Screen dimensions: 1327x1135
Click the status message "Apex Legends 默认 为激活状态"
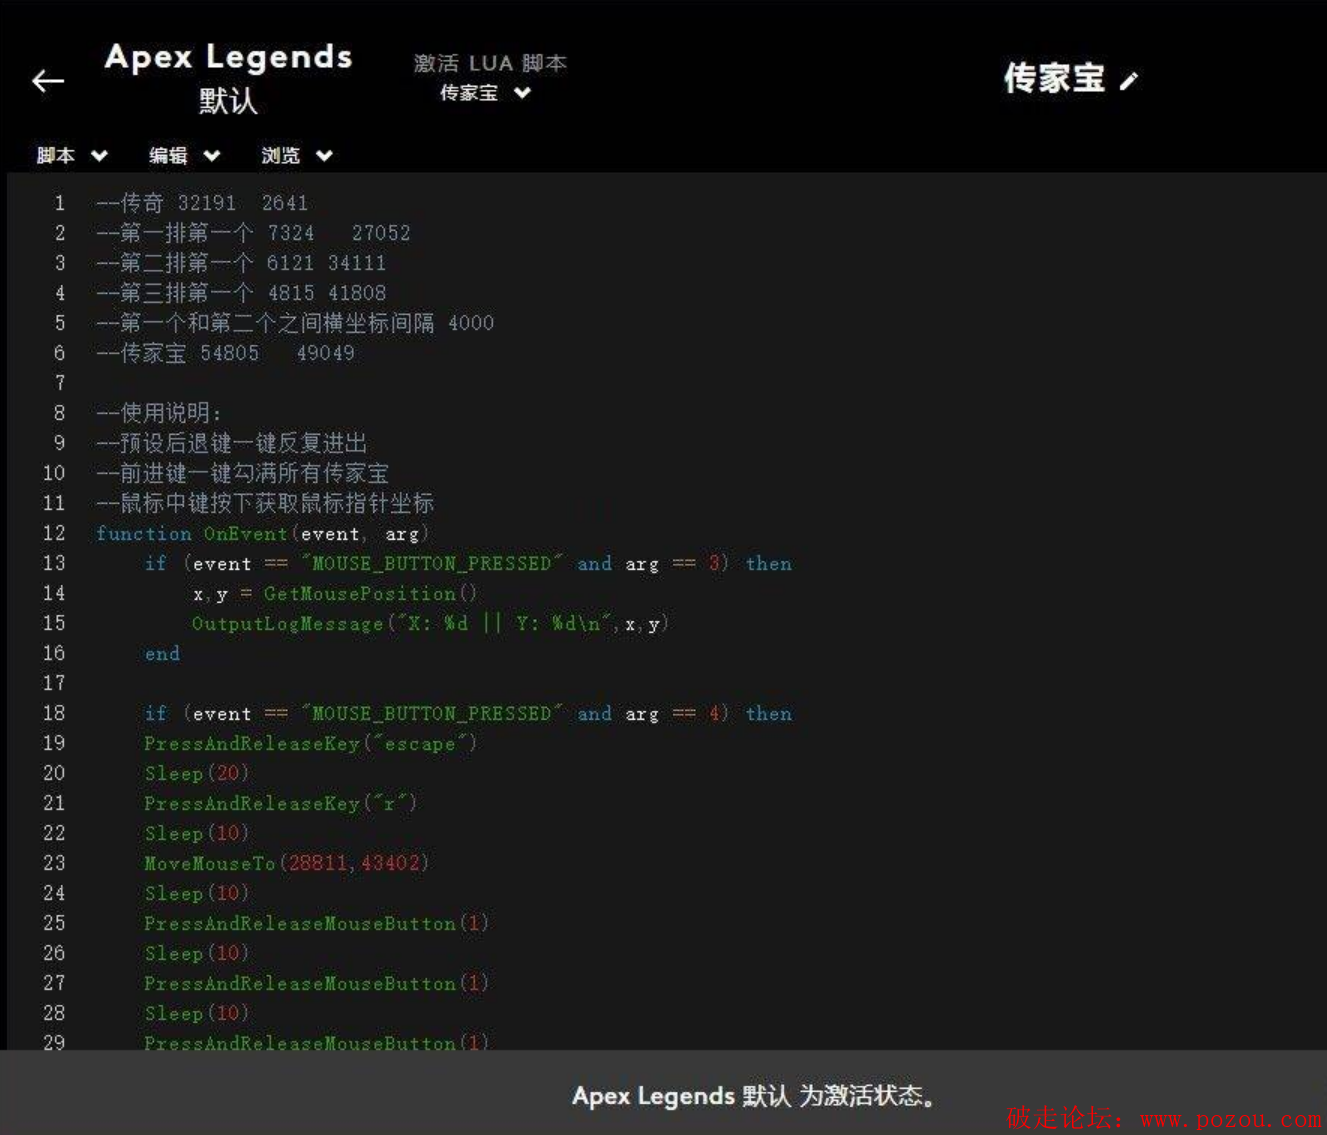point(754,1096)
